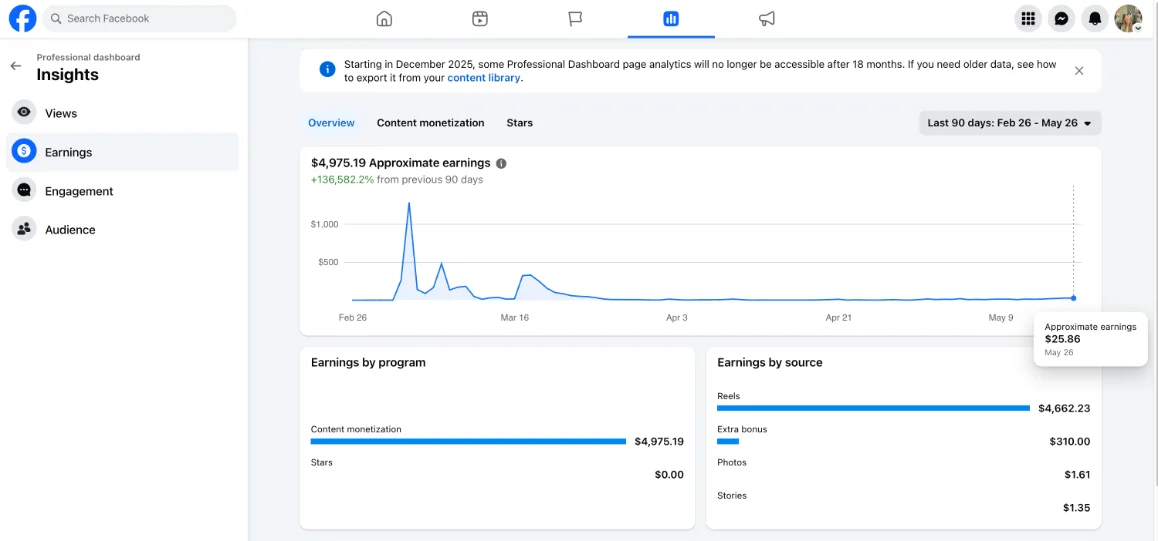Click the Search Facebook field
Viewport: 1158px width, 541px height.
139,18
